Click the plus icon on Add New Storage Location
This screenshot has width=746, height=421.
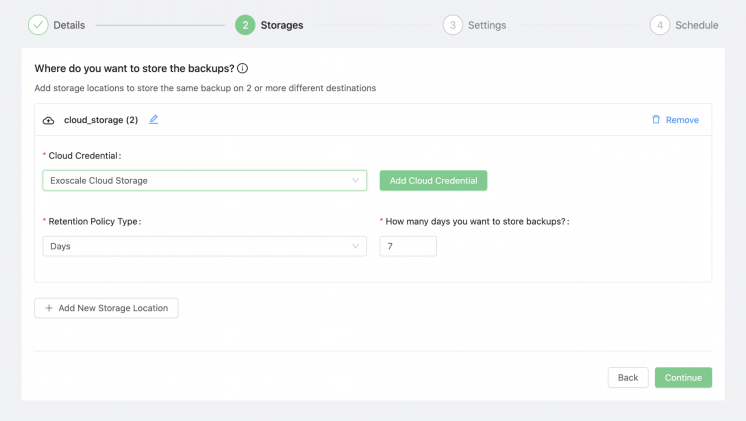coord(49,308)
